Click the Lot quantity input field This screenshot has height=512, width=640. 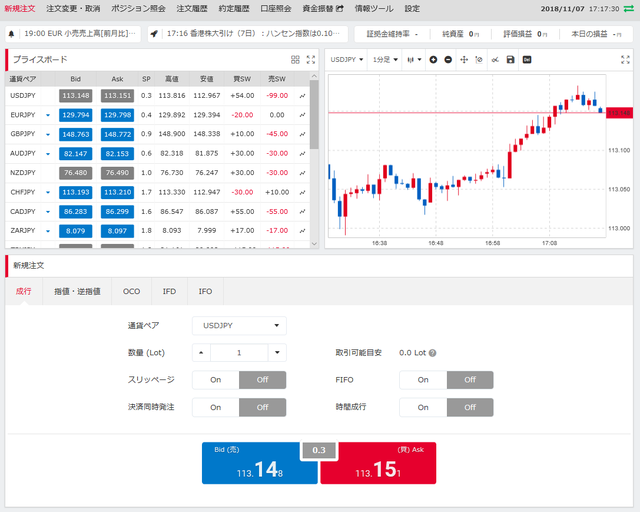[239, 353]
